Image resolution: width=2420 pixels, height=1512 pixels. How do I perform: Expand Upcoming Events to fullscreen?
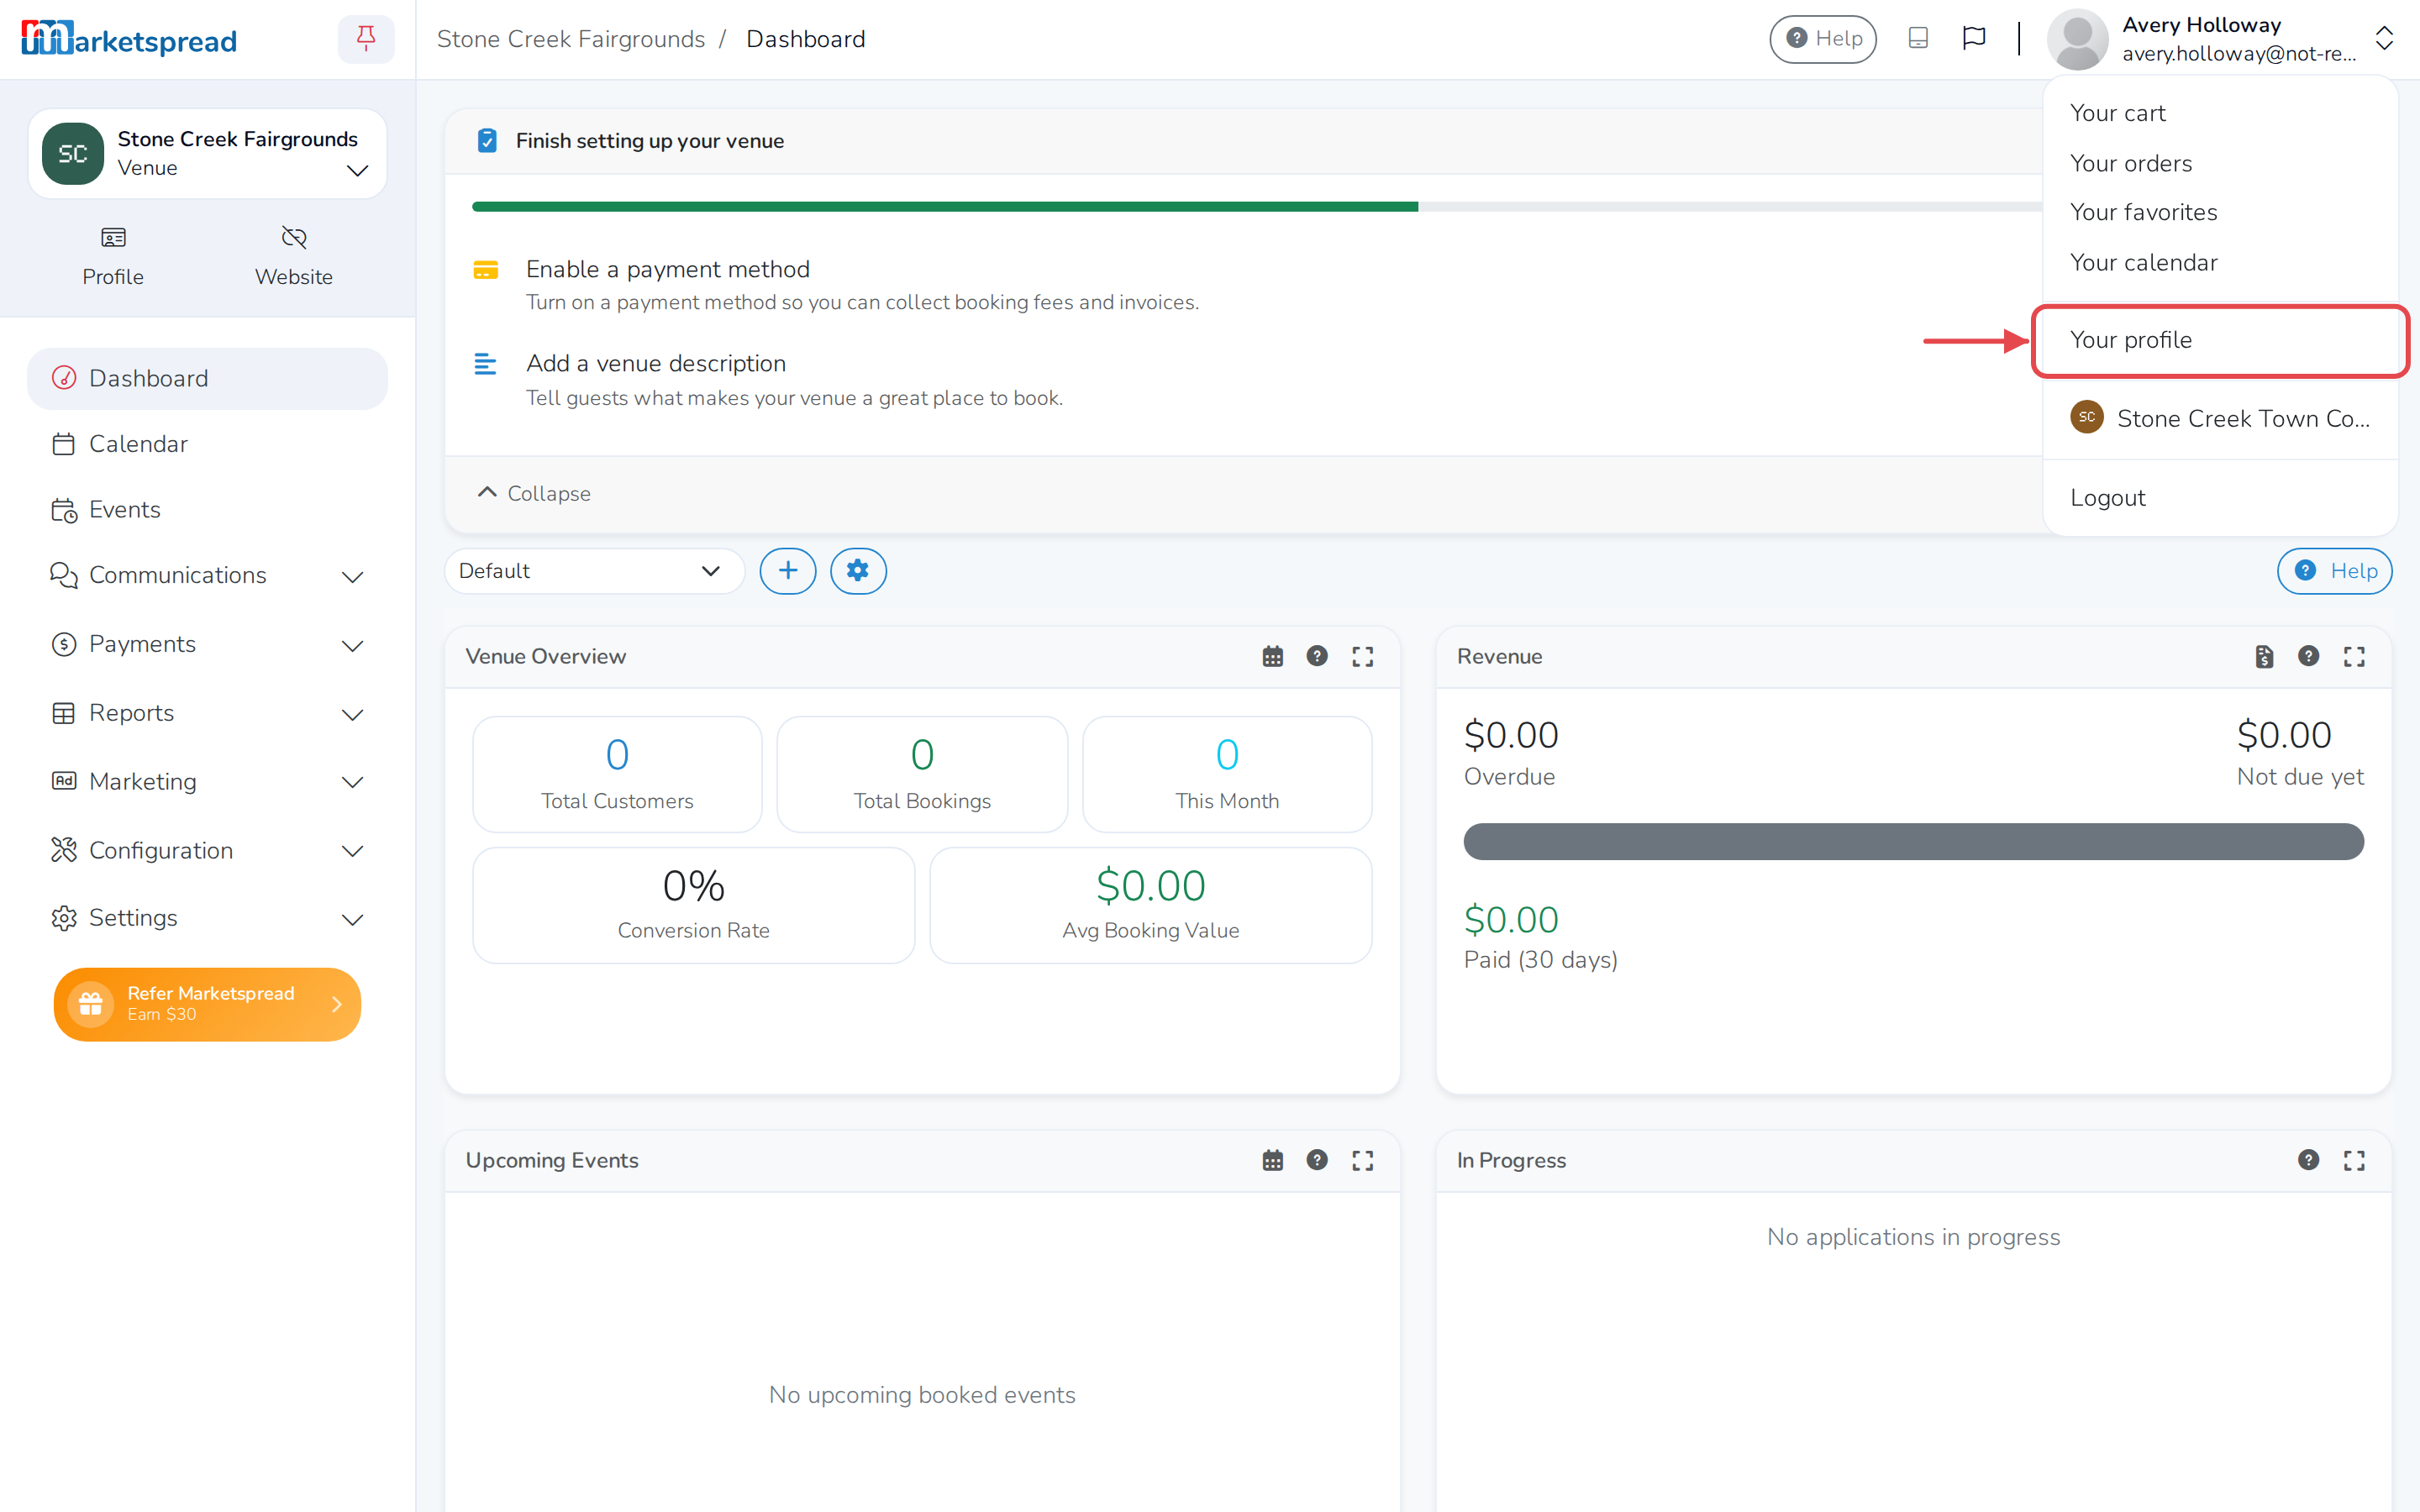pyautogui.click(x=1362, y=1160)
